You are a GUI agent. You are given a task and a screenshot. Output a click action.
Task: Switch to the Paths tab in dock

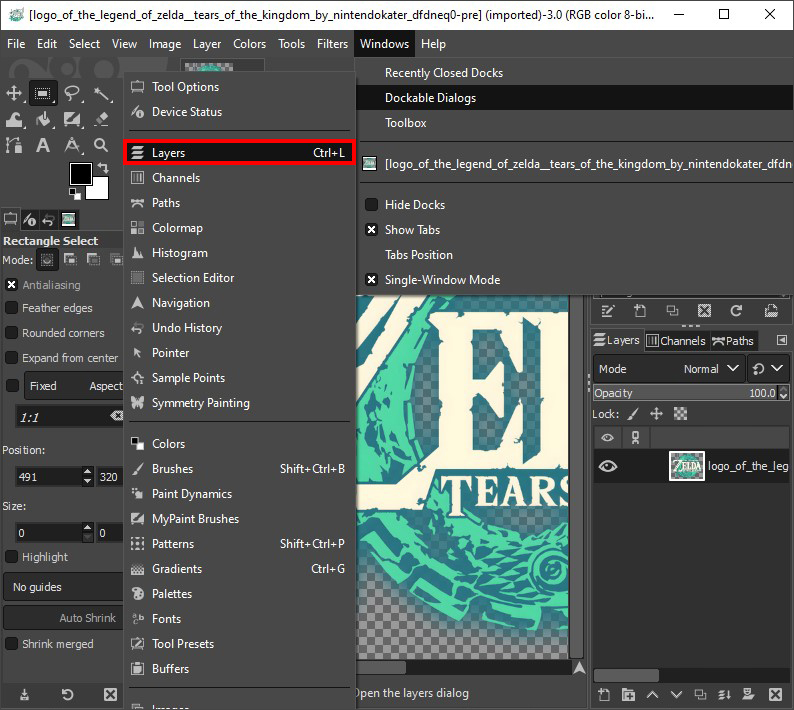tap(734, 341)
